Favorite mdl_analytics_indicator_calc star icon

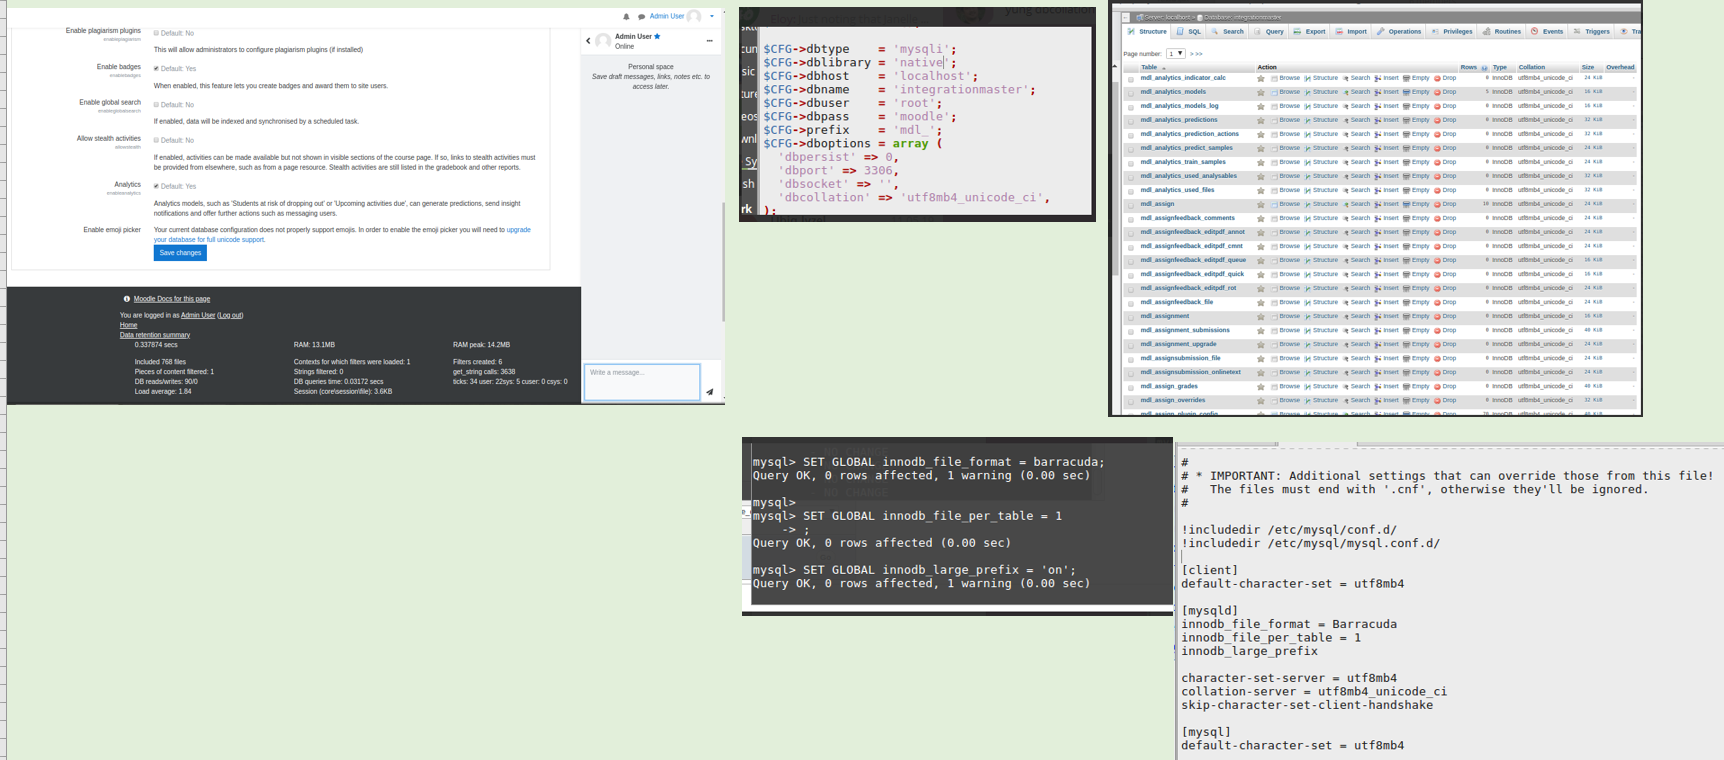1260,78
